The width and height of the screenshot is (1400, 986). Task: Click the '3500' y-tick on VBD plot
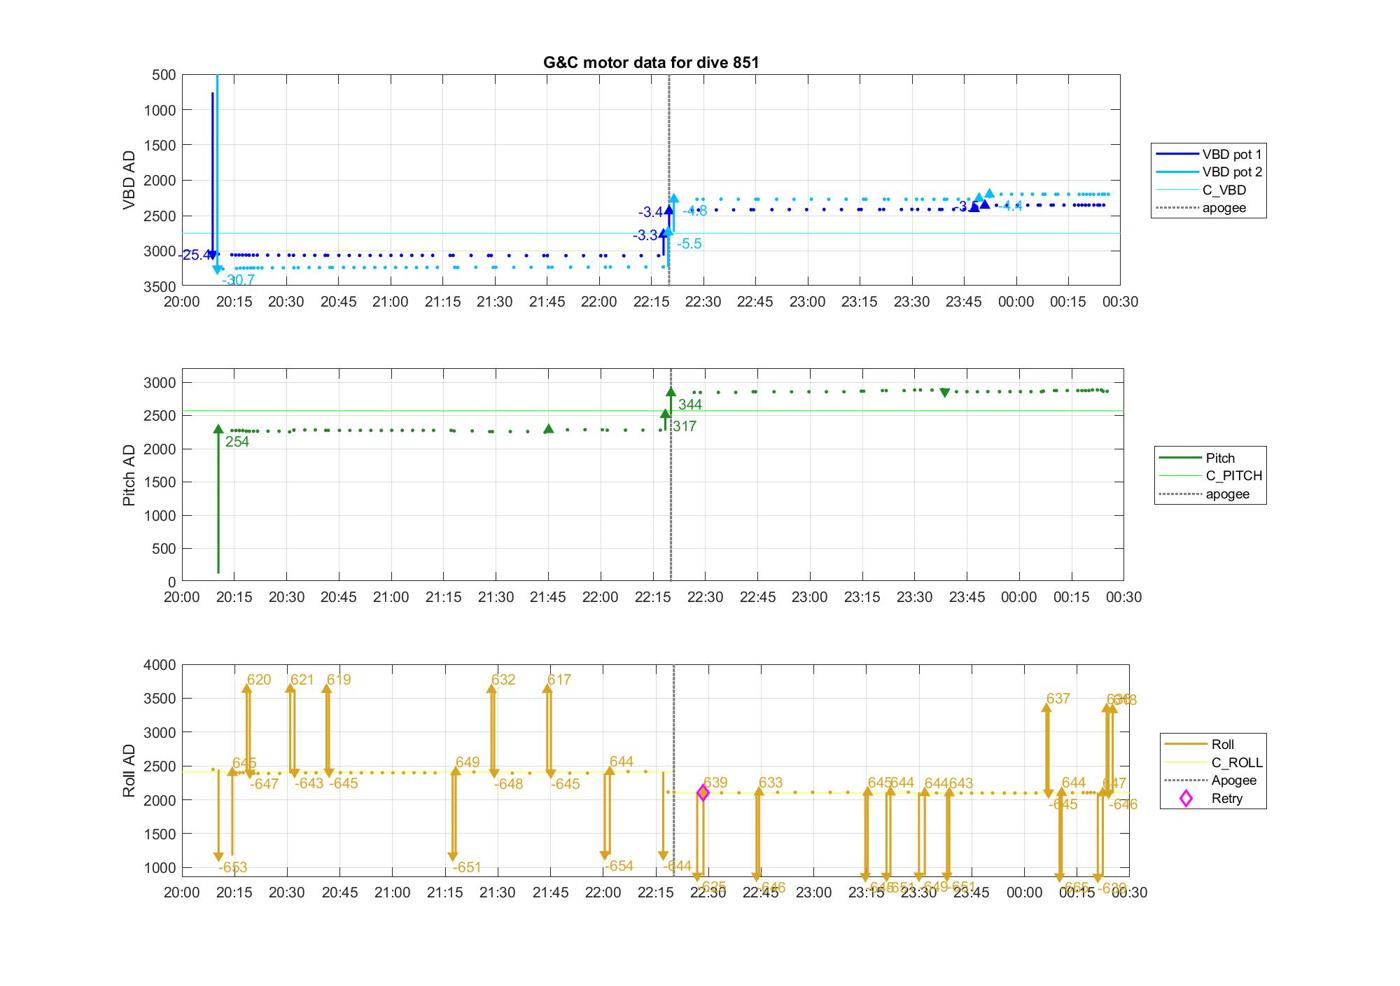(159, 287)
